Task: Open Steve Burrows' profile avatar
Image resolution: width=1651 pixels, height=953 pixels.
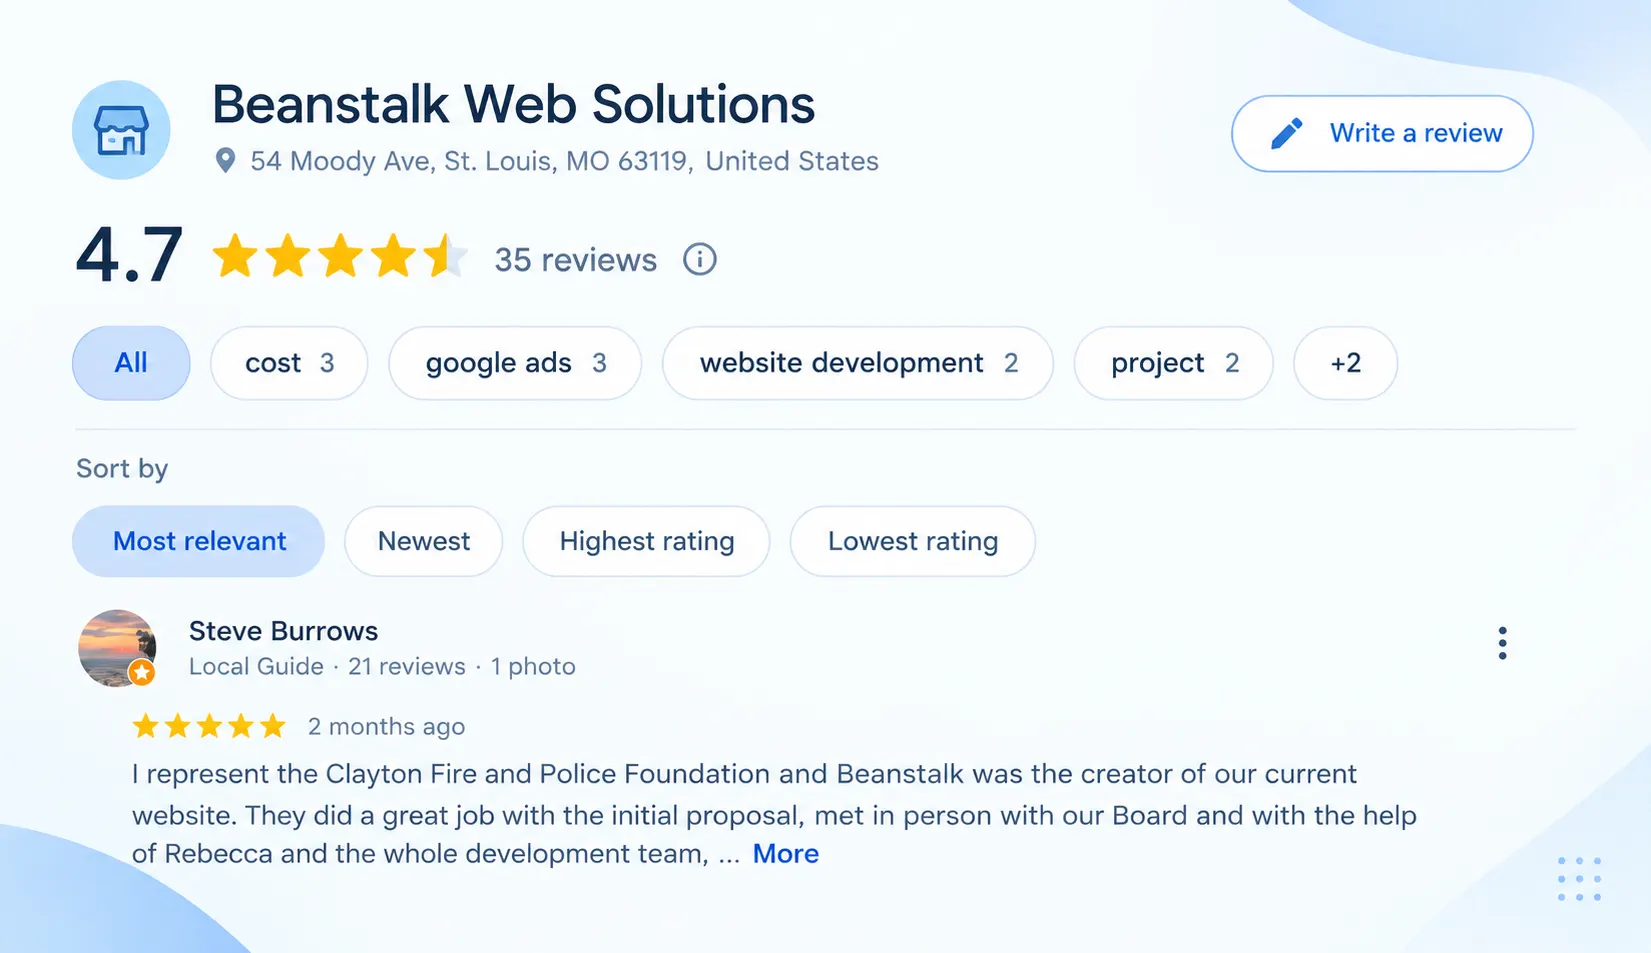Action: point(117,648)
